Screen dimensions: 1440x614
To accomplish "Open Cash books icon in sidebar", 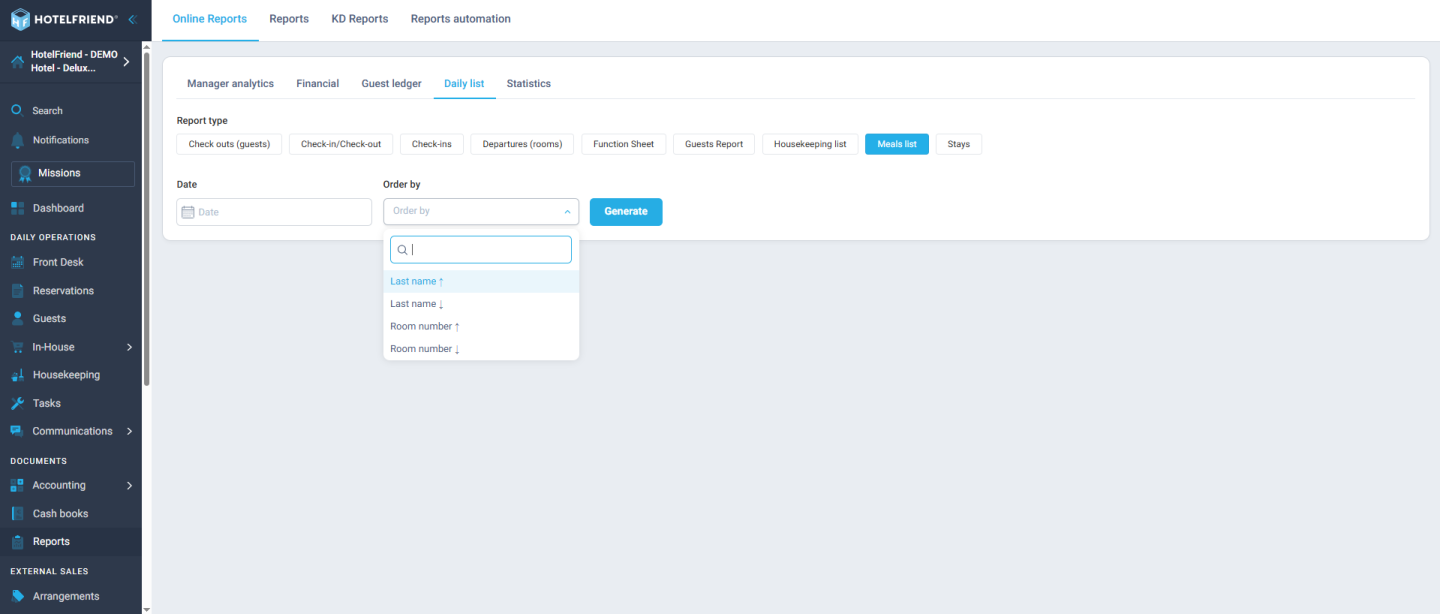I will click(17, 513).
